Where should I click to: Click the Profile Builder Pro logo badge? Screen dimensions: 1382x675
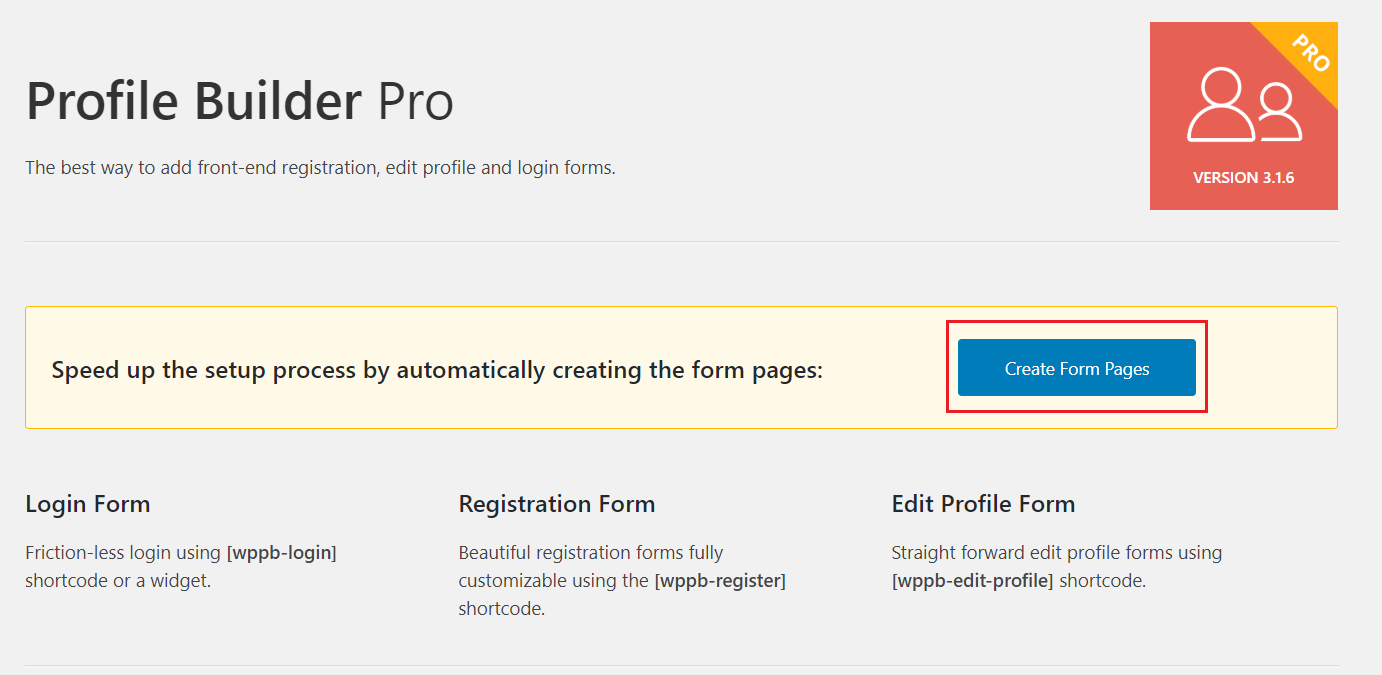(1243, 116)
